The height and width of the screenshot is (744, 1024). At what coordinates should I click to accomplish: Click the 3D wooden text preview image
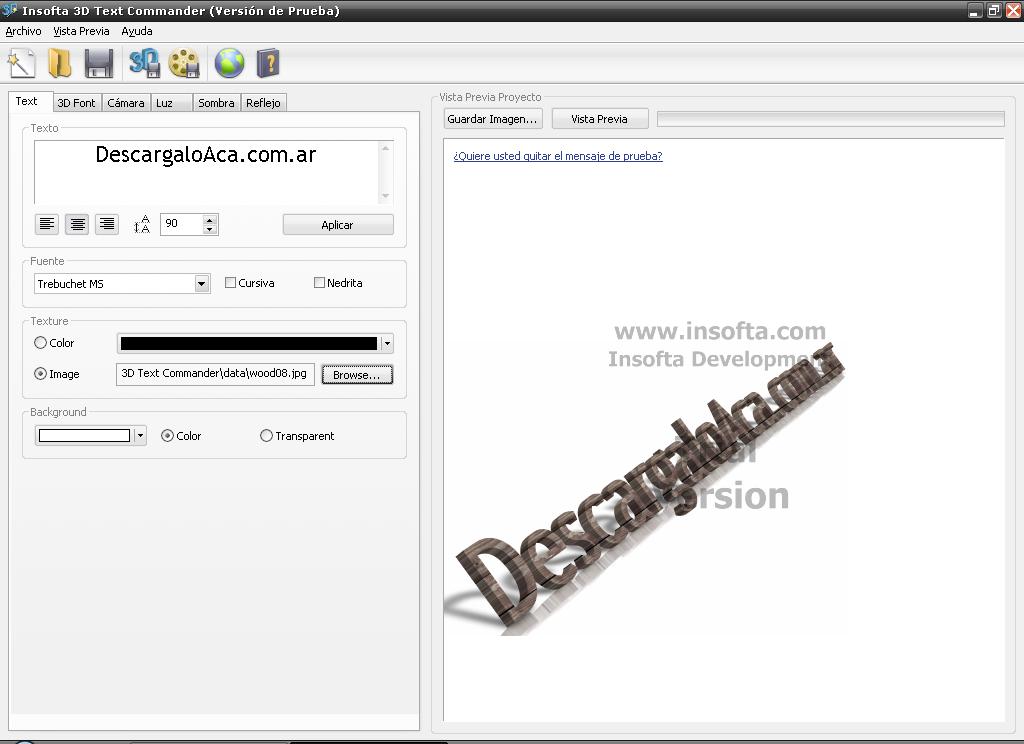(645, 490)
